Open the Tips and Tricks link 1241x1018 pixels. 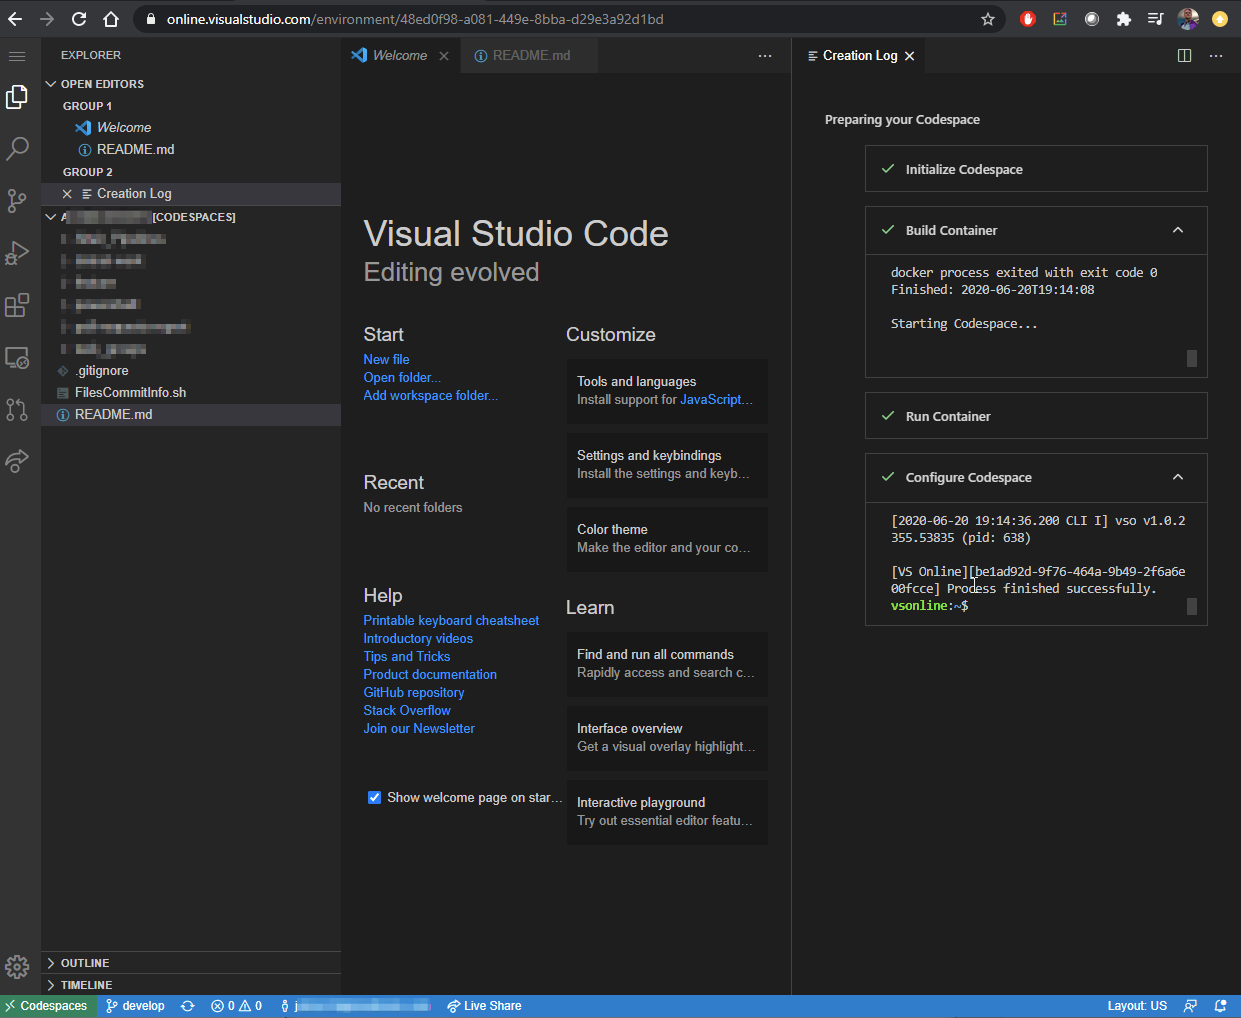click(406, 656)
